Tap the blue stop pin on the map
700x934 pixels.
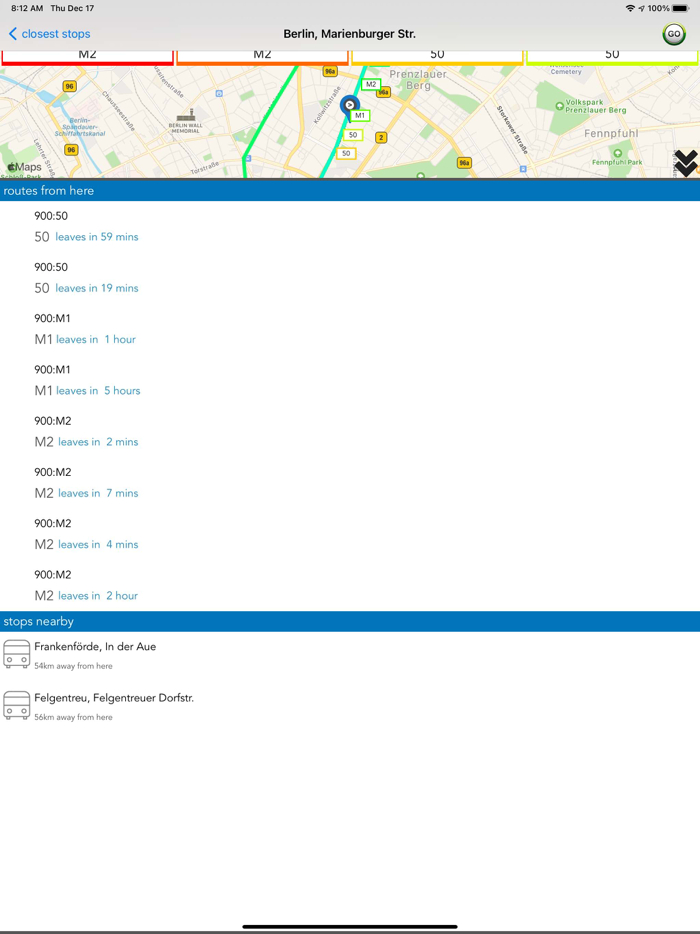pyautogui.click(x=350, y=107)
